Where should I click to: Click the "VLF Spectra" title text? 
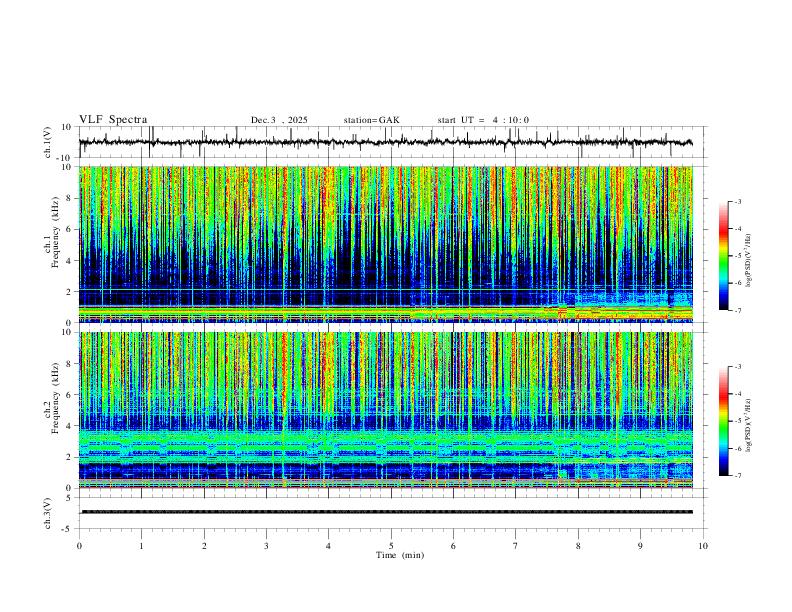(113, 120)
